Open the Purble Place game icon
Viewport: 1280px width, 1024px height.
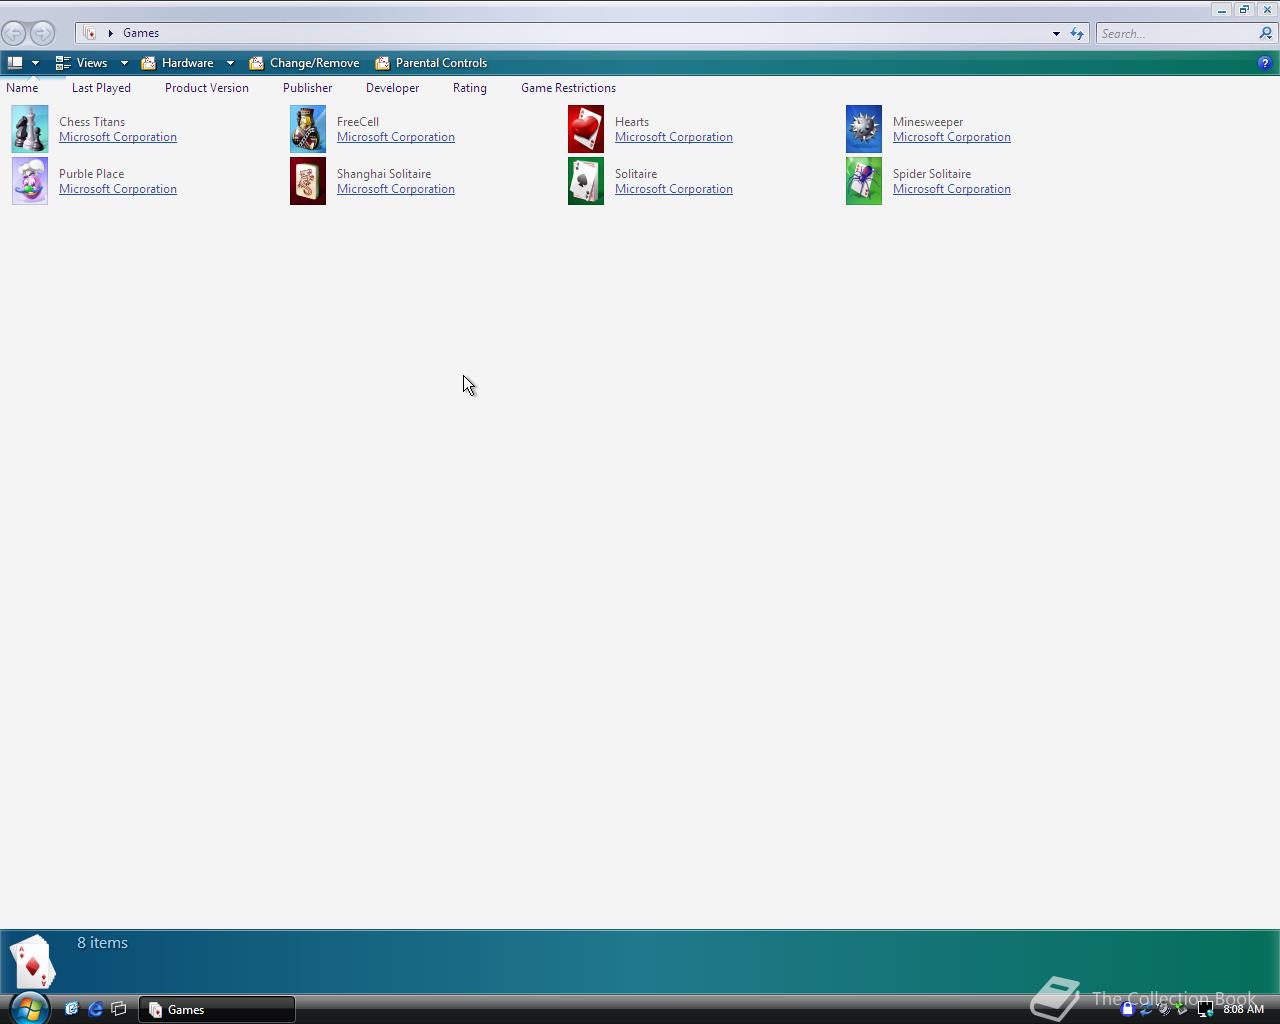pos(30,181)
